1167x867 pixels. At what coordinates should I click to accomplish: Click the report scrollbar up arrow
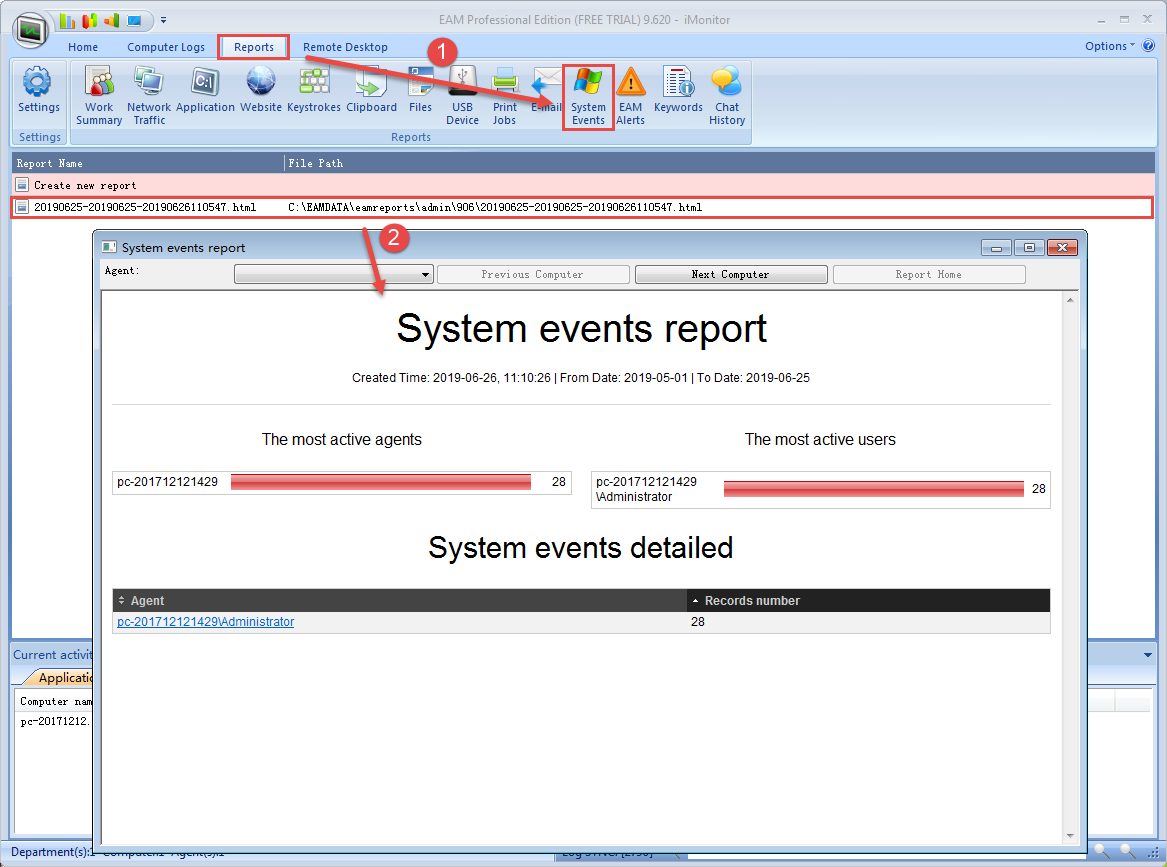(x=1070, y=300)
